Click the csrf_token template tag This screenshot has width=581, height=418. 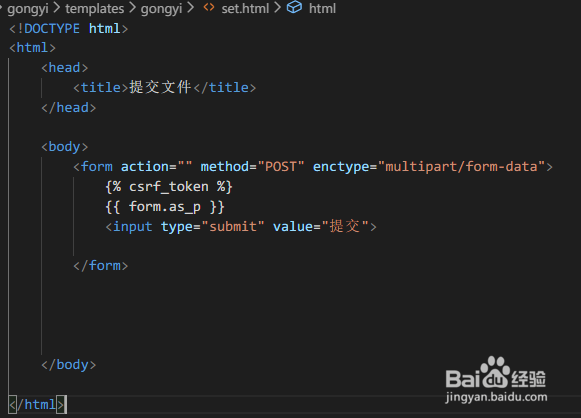[169, 187]
